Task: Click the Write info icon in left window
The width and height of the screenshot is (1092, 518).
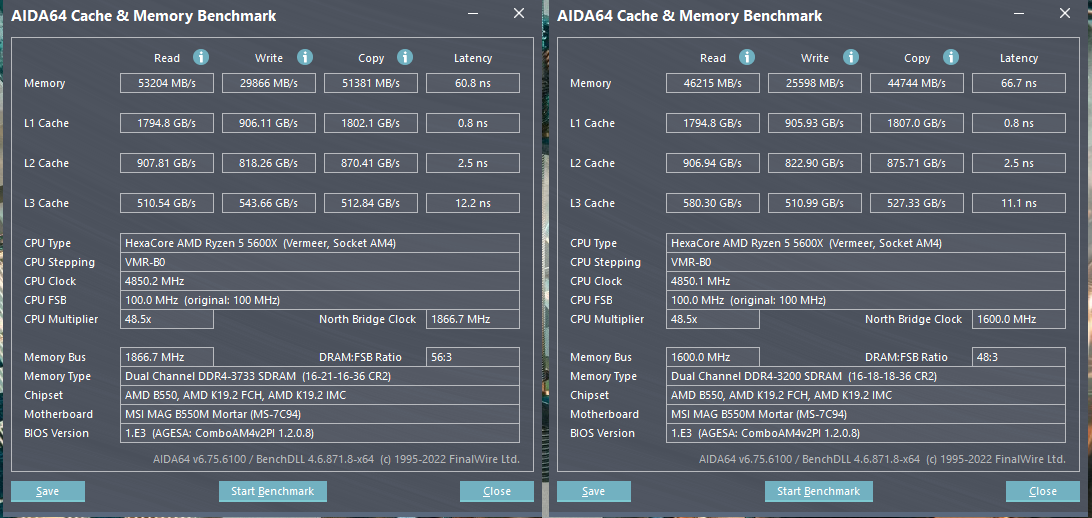Action: pos(304,57)
